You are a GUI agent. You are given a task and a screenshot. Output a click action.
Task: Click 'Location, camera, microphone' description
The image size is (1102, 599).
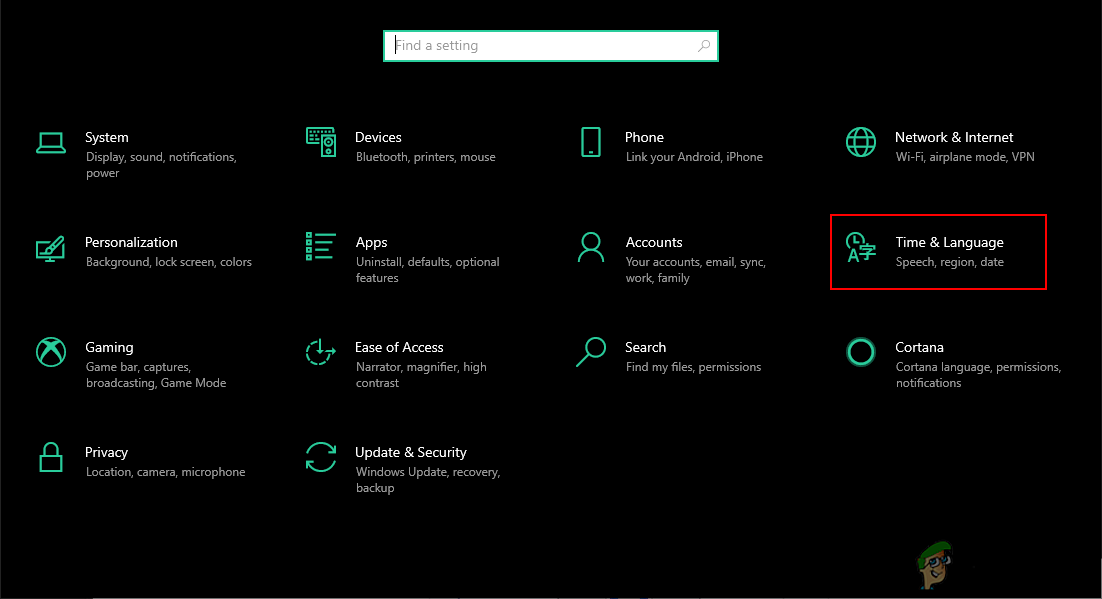tap(165, 472)
